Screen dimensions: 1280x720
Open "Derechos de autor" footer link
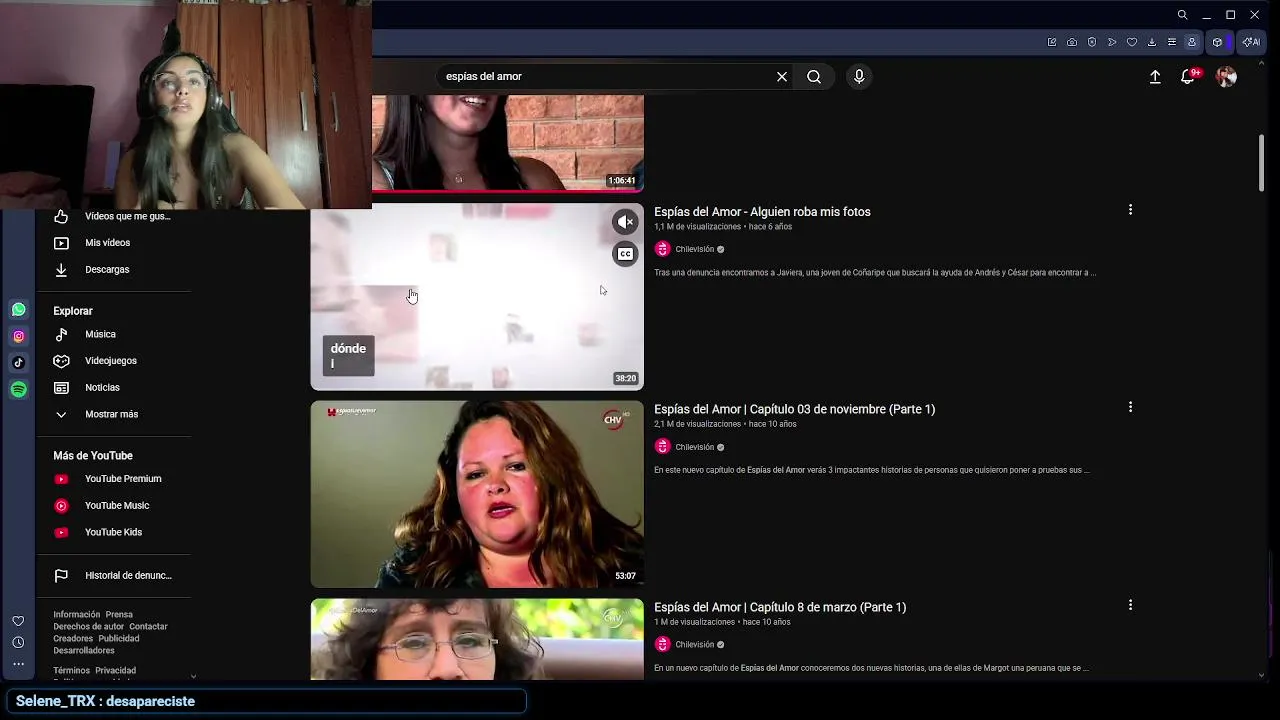click(x=88, y=627)
